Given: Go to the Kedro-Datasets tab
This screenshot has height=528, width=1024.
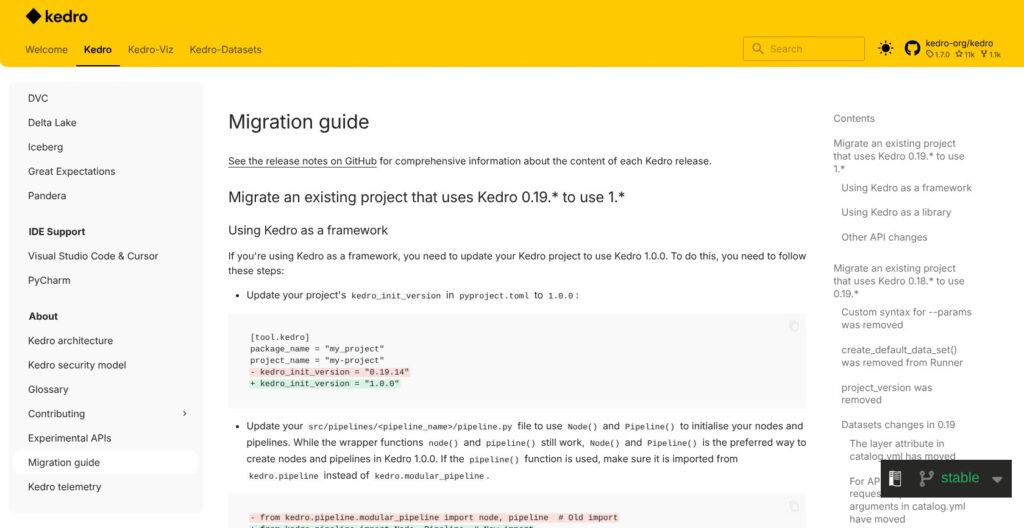Looking at the screenshot, I should point(225,50).
